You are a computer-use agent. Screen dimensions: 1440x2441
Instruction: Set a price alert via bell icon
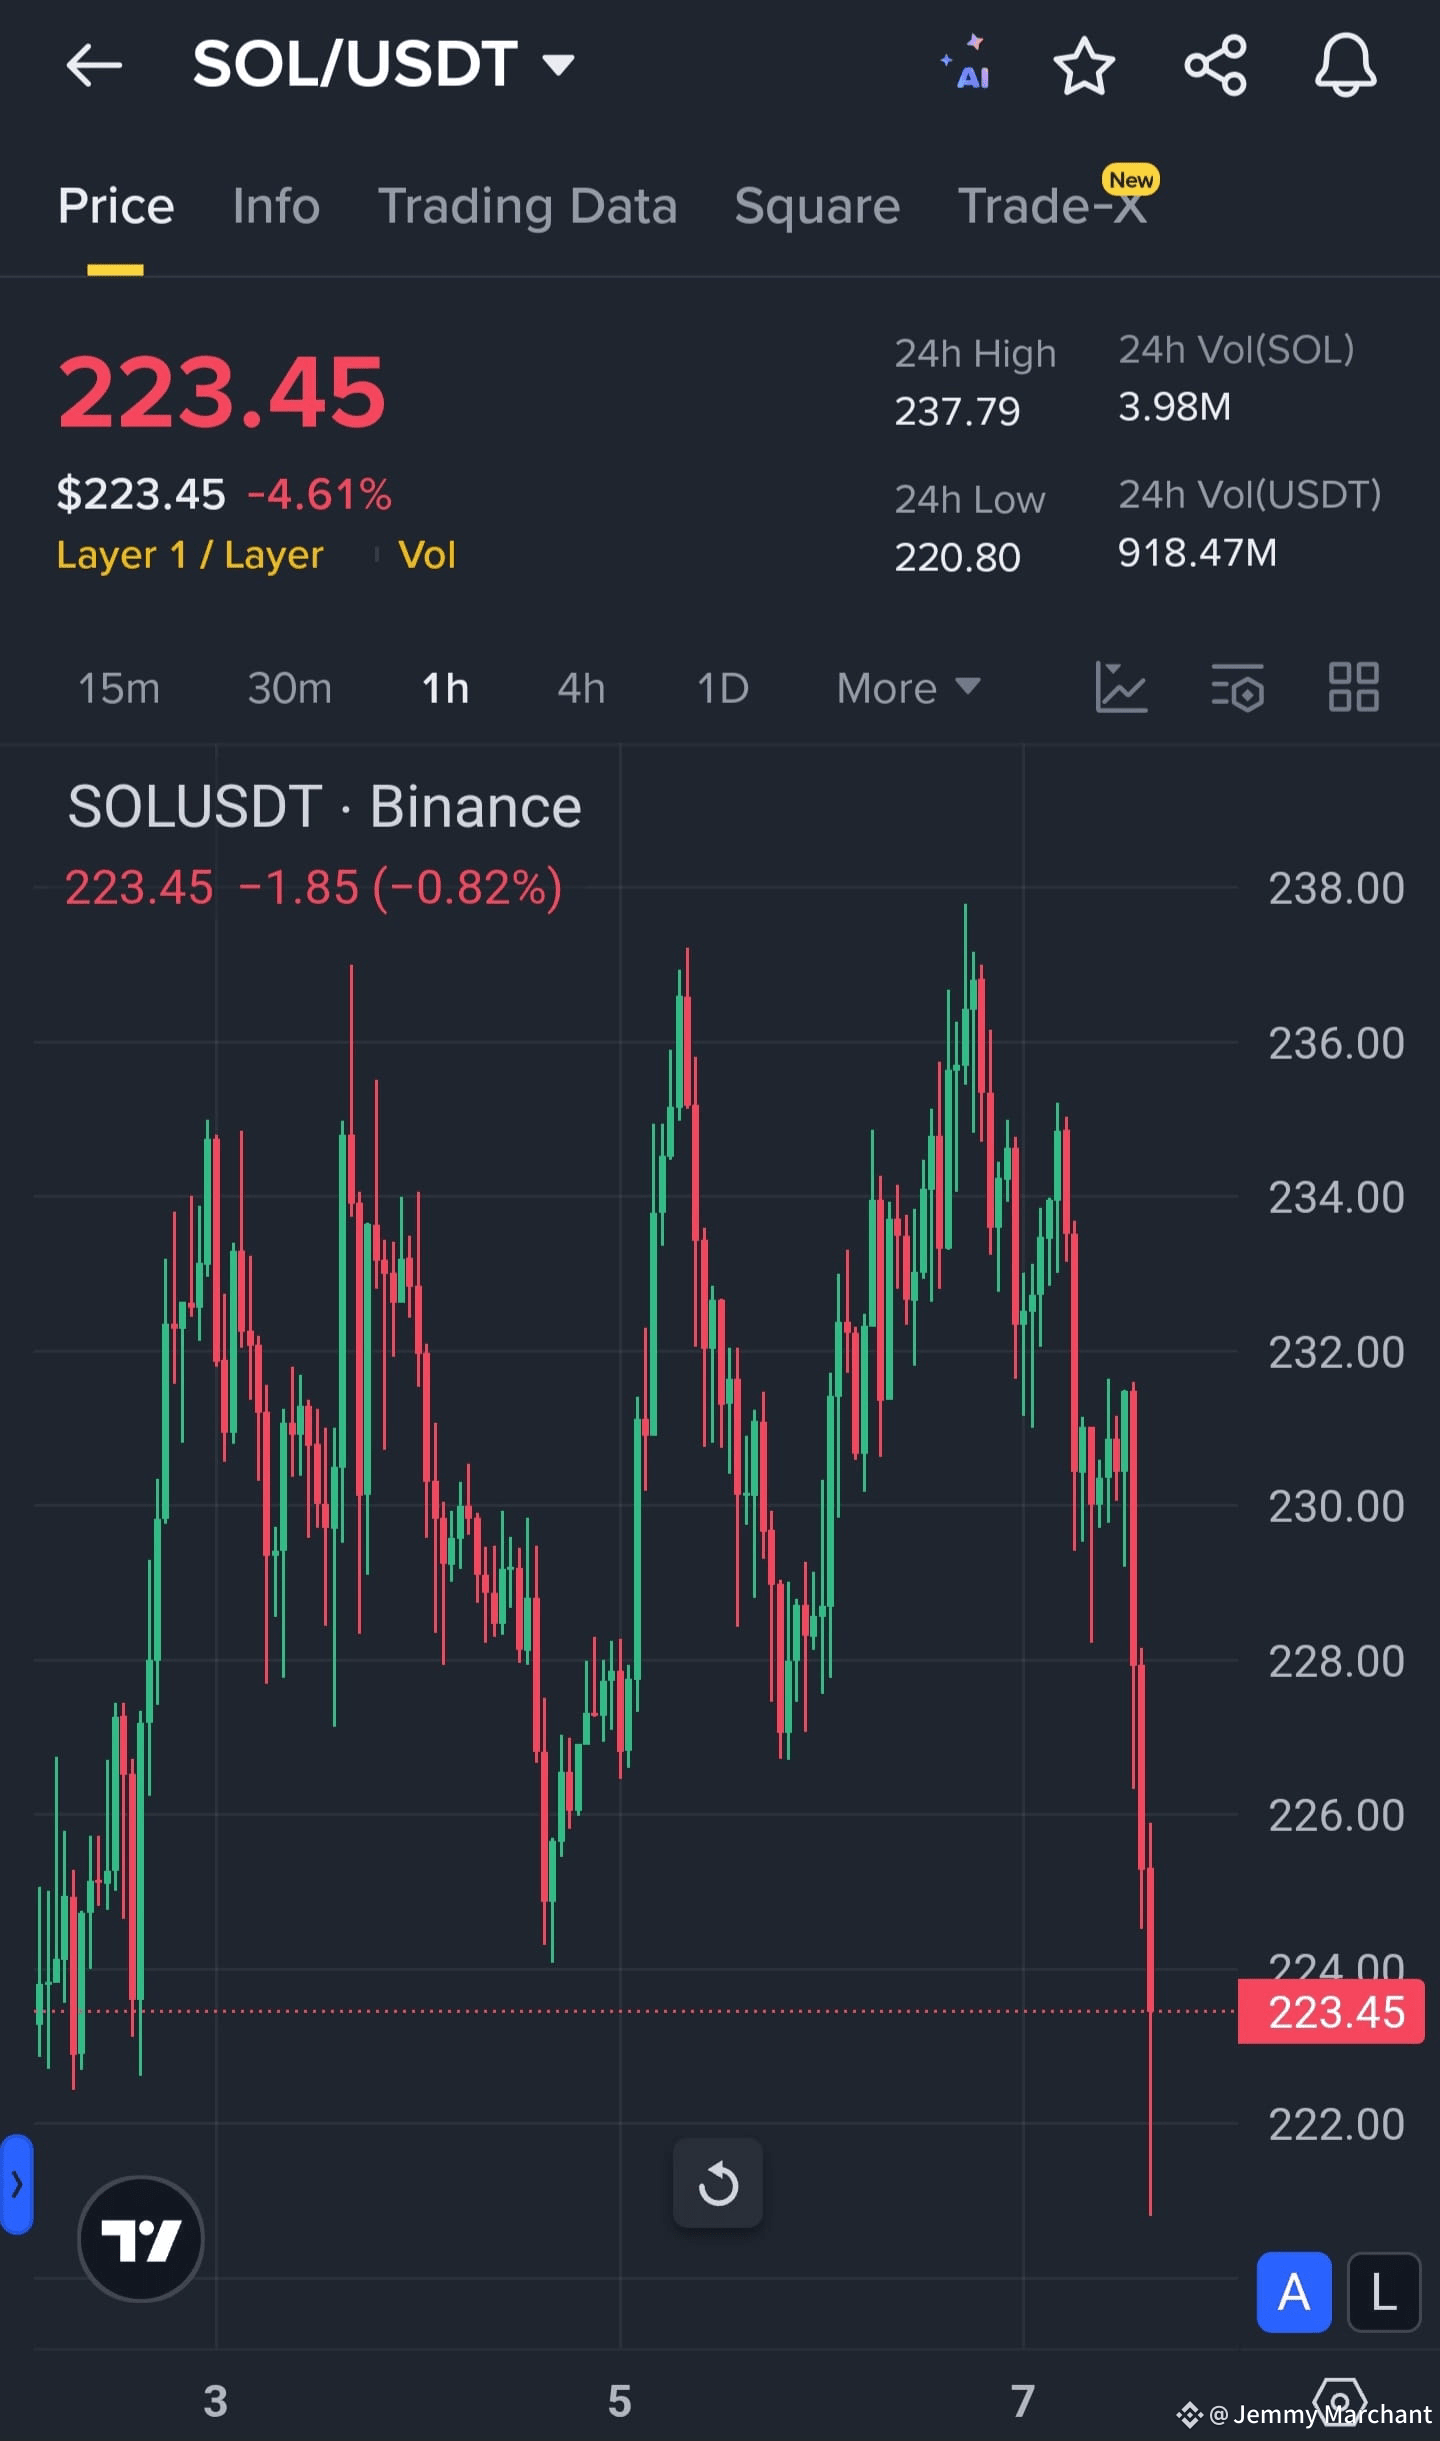[x=1345, y=66]
